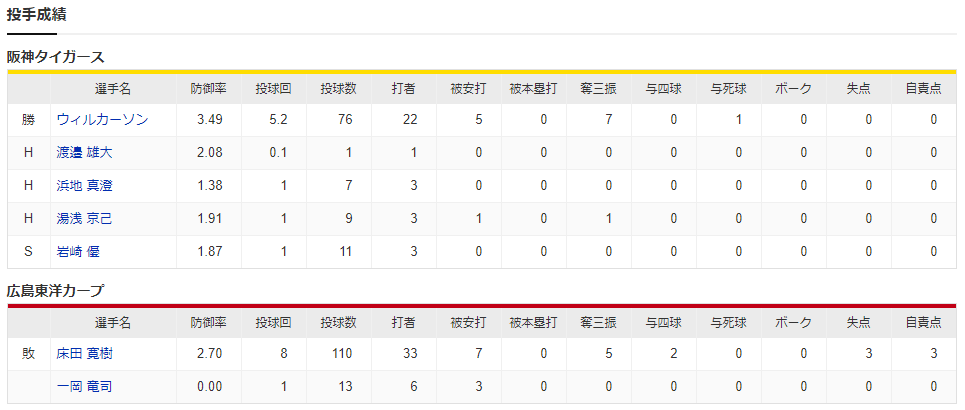The height and width of the screenshot is (410, 965).
Task: Click the S mark beside 岩崎 優
Action: click(28, 251)
